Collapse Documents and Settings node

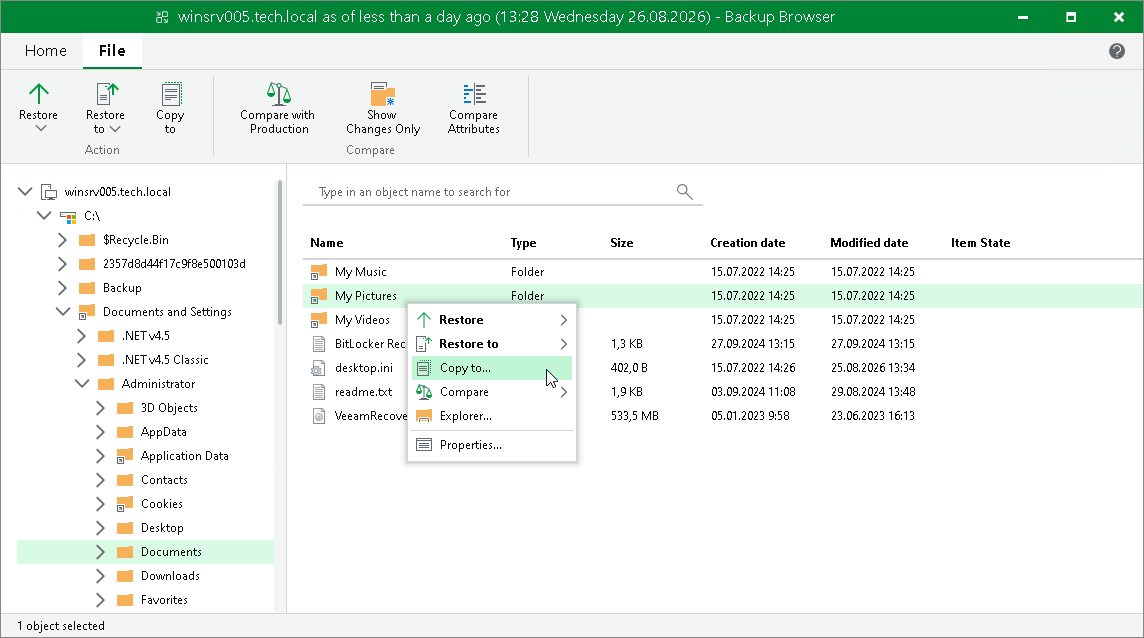(x=63, y=312)
